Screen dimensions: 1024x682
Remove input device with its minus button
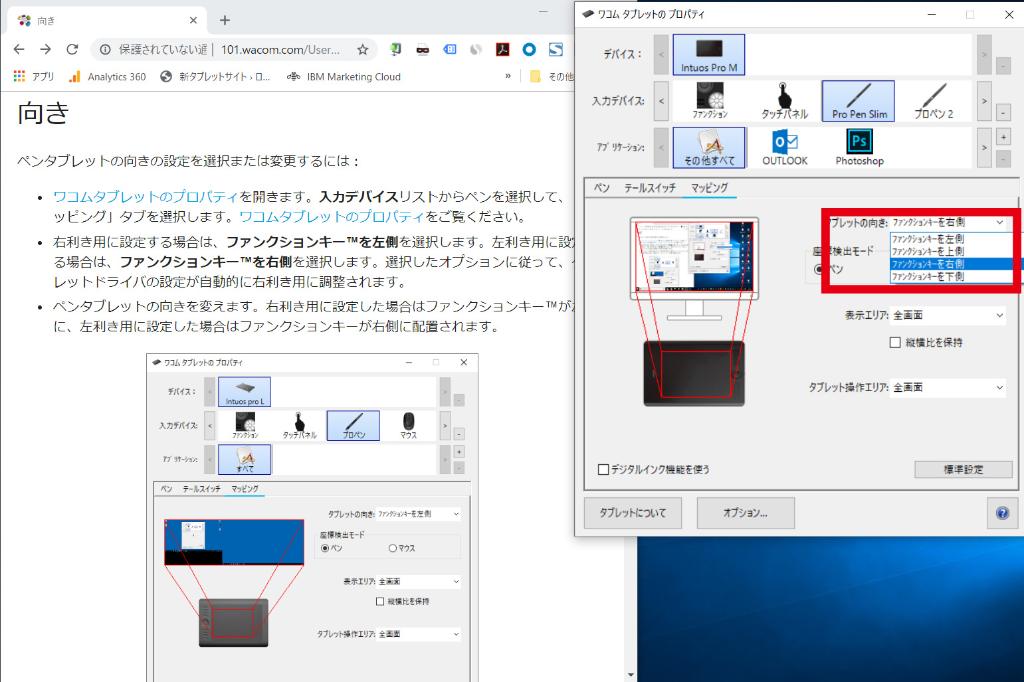point(1003,112)
